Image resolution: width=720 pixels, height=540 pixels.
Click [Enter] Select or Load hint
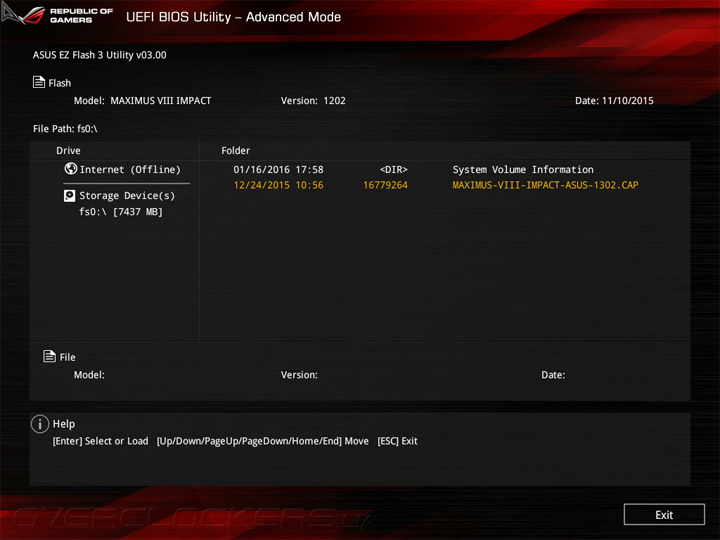click(101, 441)
